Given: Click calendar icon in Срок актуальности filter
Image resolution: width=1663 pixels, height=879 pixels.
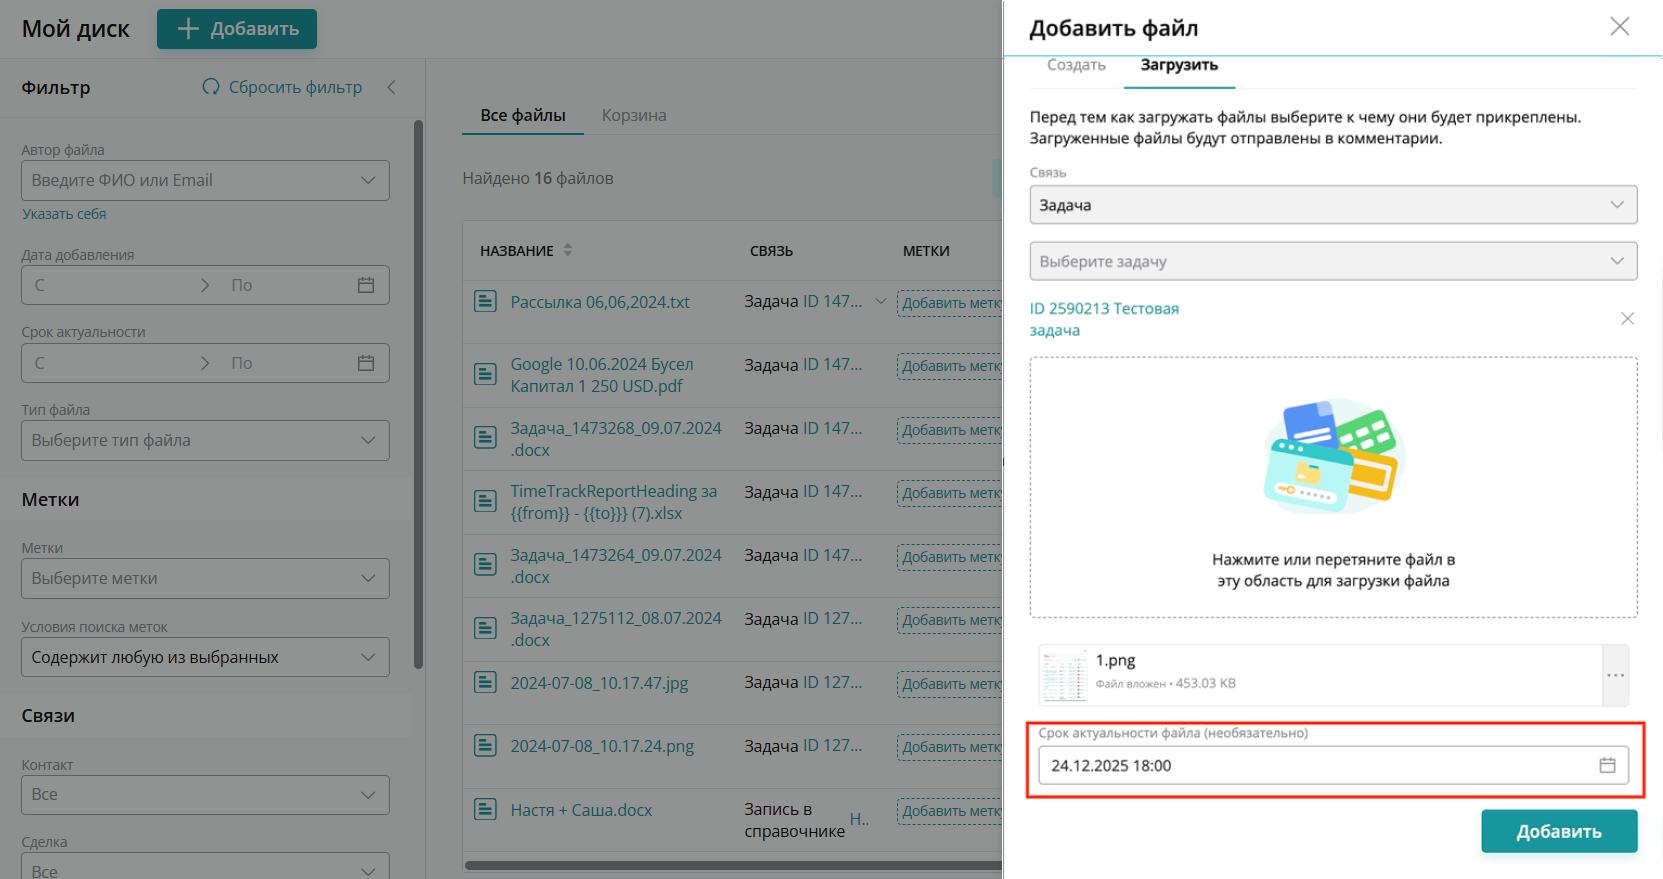Looking at the screenshot, I should (x=366, y=363).
